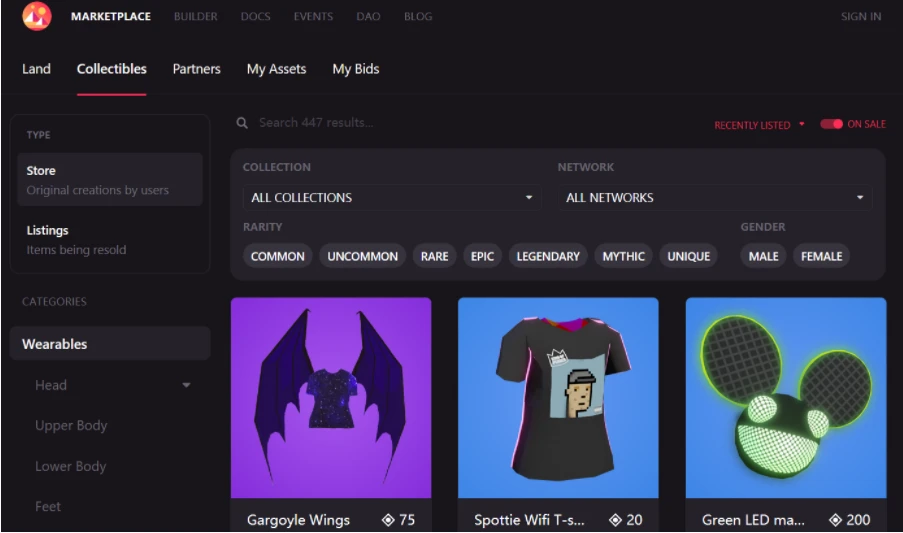903x533 pixels.
Task: Click the Decentraland logo icon
Action: click(37, 16)
